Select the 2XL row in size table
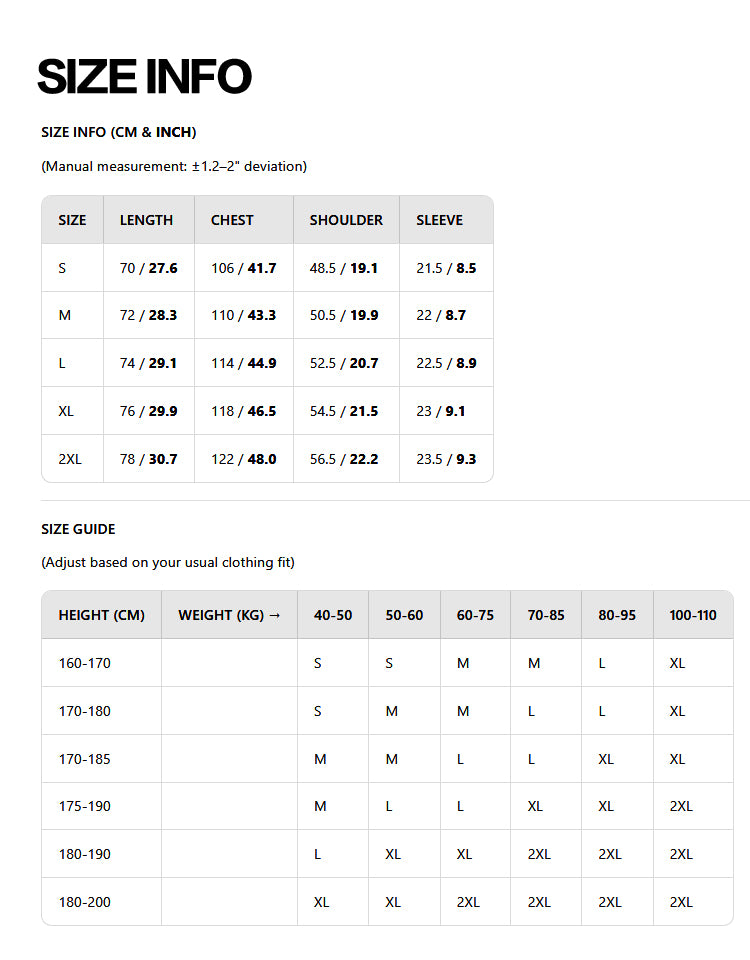This screenshot has height=960, width=750. pos(268,459)
